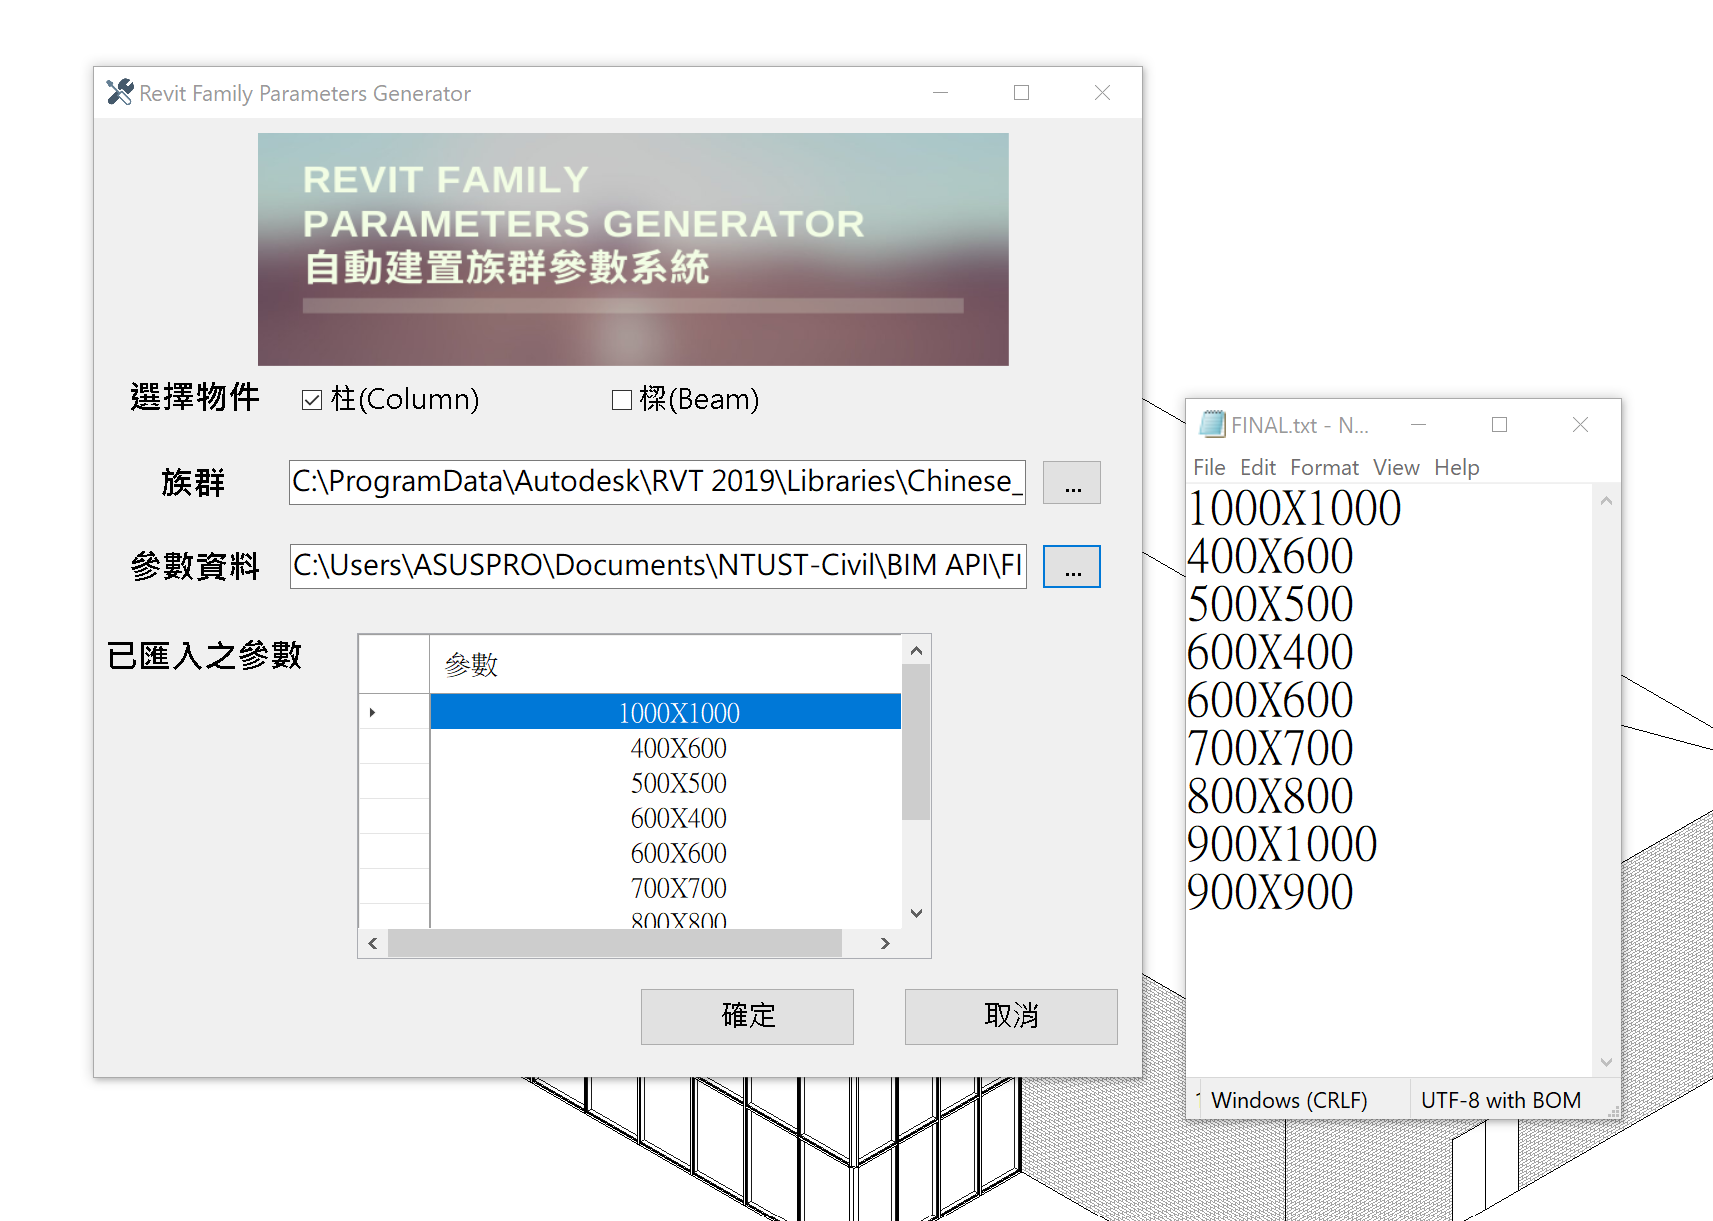The height and width of the screenshot is (1221, 1713).
Task: Click the 取消 cancel button
Action: [1011, 1017]
